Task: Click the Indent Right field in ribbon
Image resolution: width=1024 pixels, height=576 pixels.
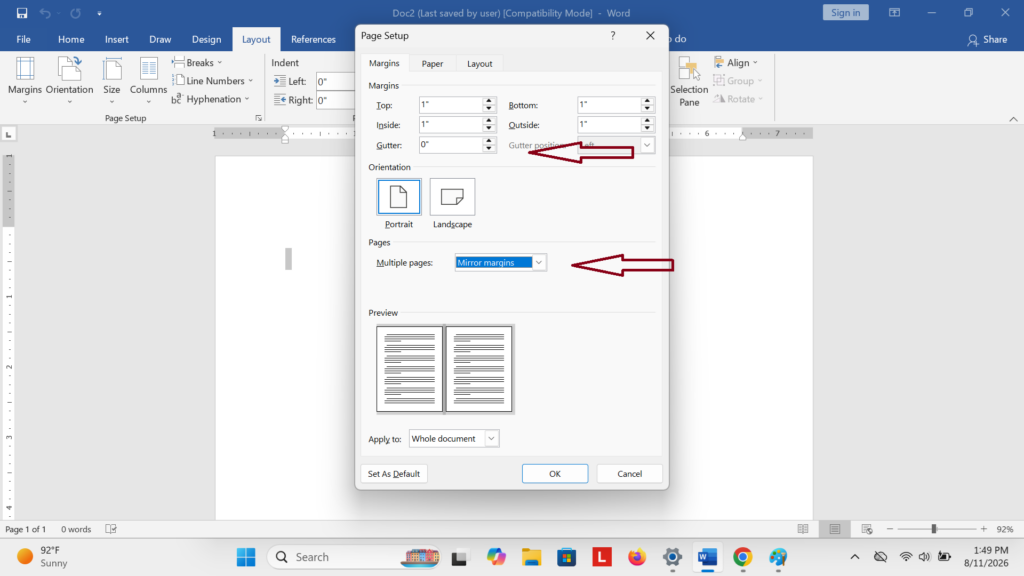Action: click(x=335, y=100)
